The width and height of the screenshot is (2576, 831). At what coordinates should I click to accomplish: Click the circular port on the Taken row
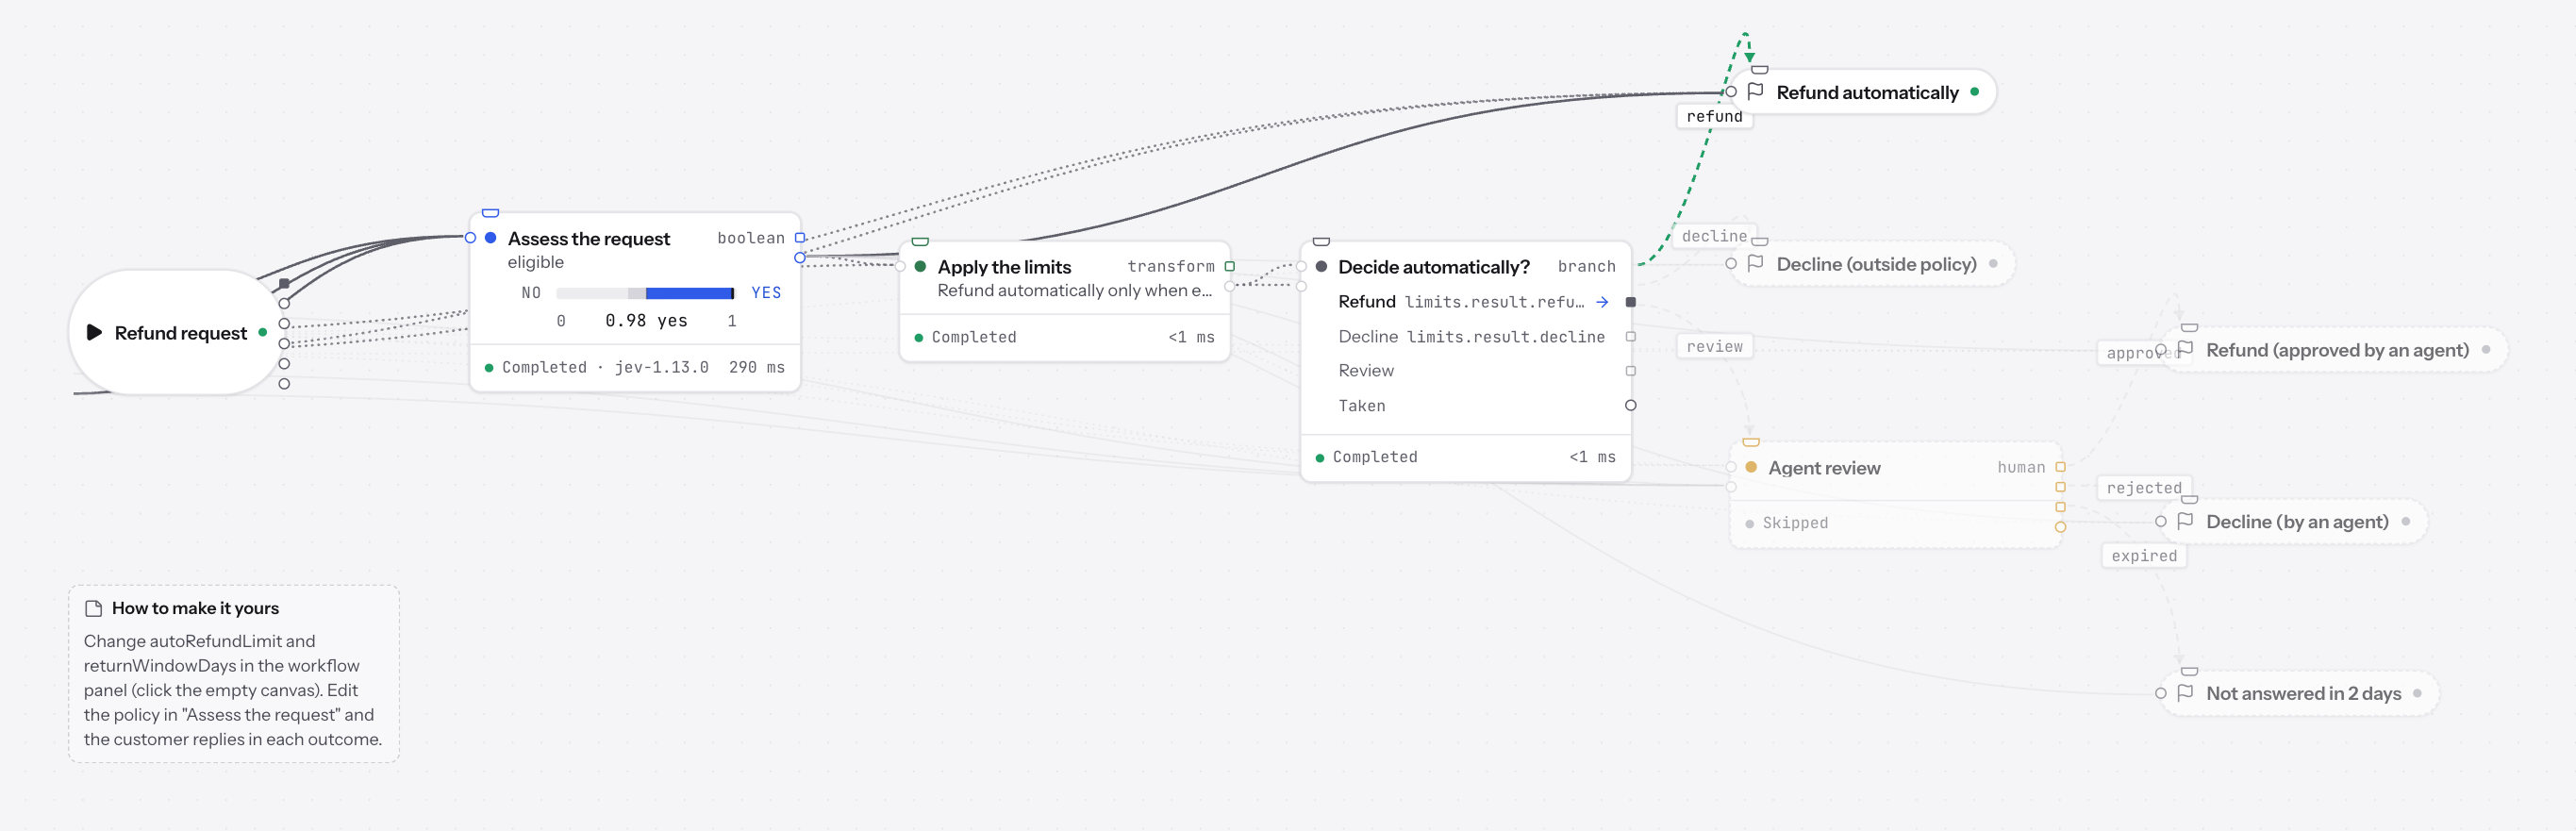click(x=1630, y=405)
